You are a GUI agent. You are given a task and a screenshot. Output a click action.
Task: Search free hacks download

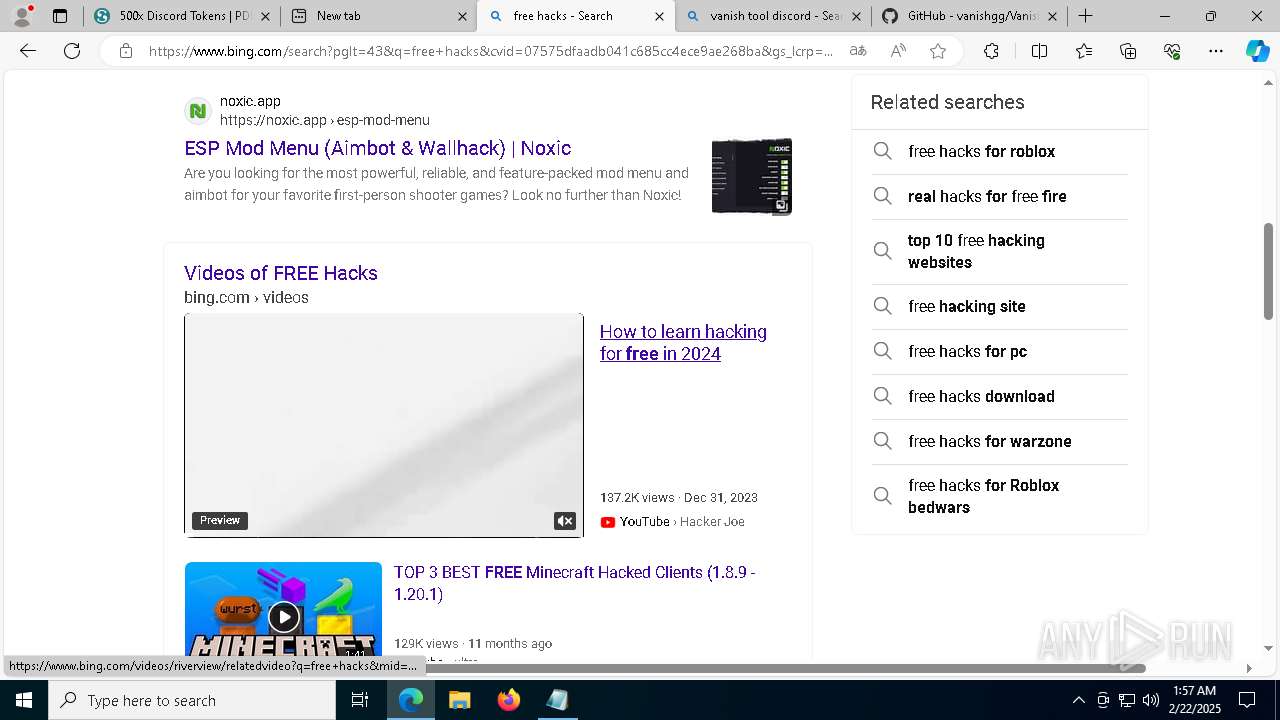1000,397
